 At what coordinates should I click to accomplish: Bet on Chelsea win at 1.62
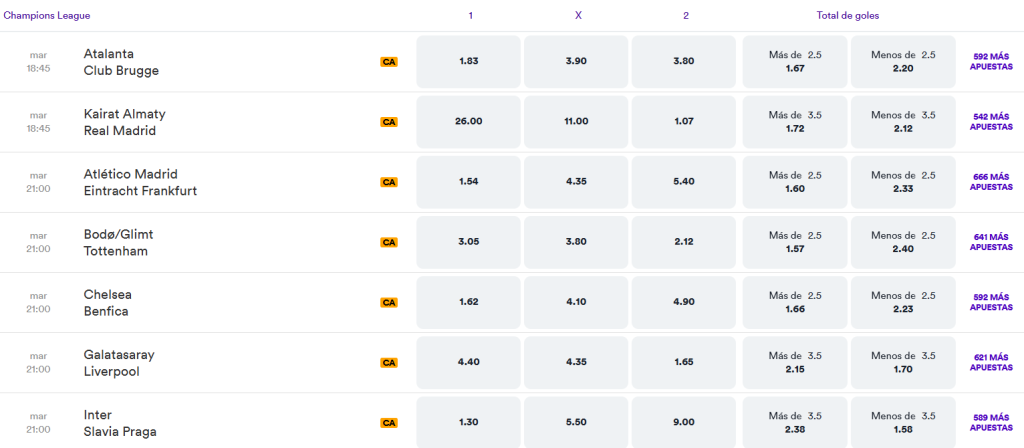468,302
